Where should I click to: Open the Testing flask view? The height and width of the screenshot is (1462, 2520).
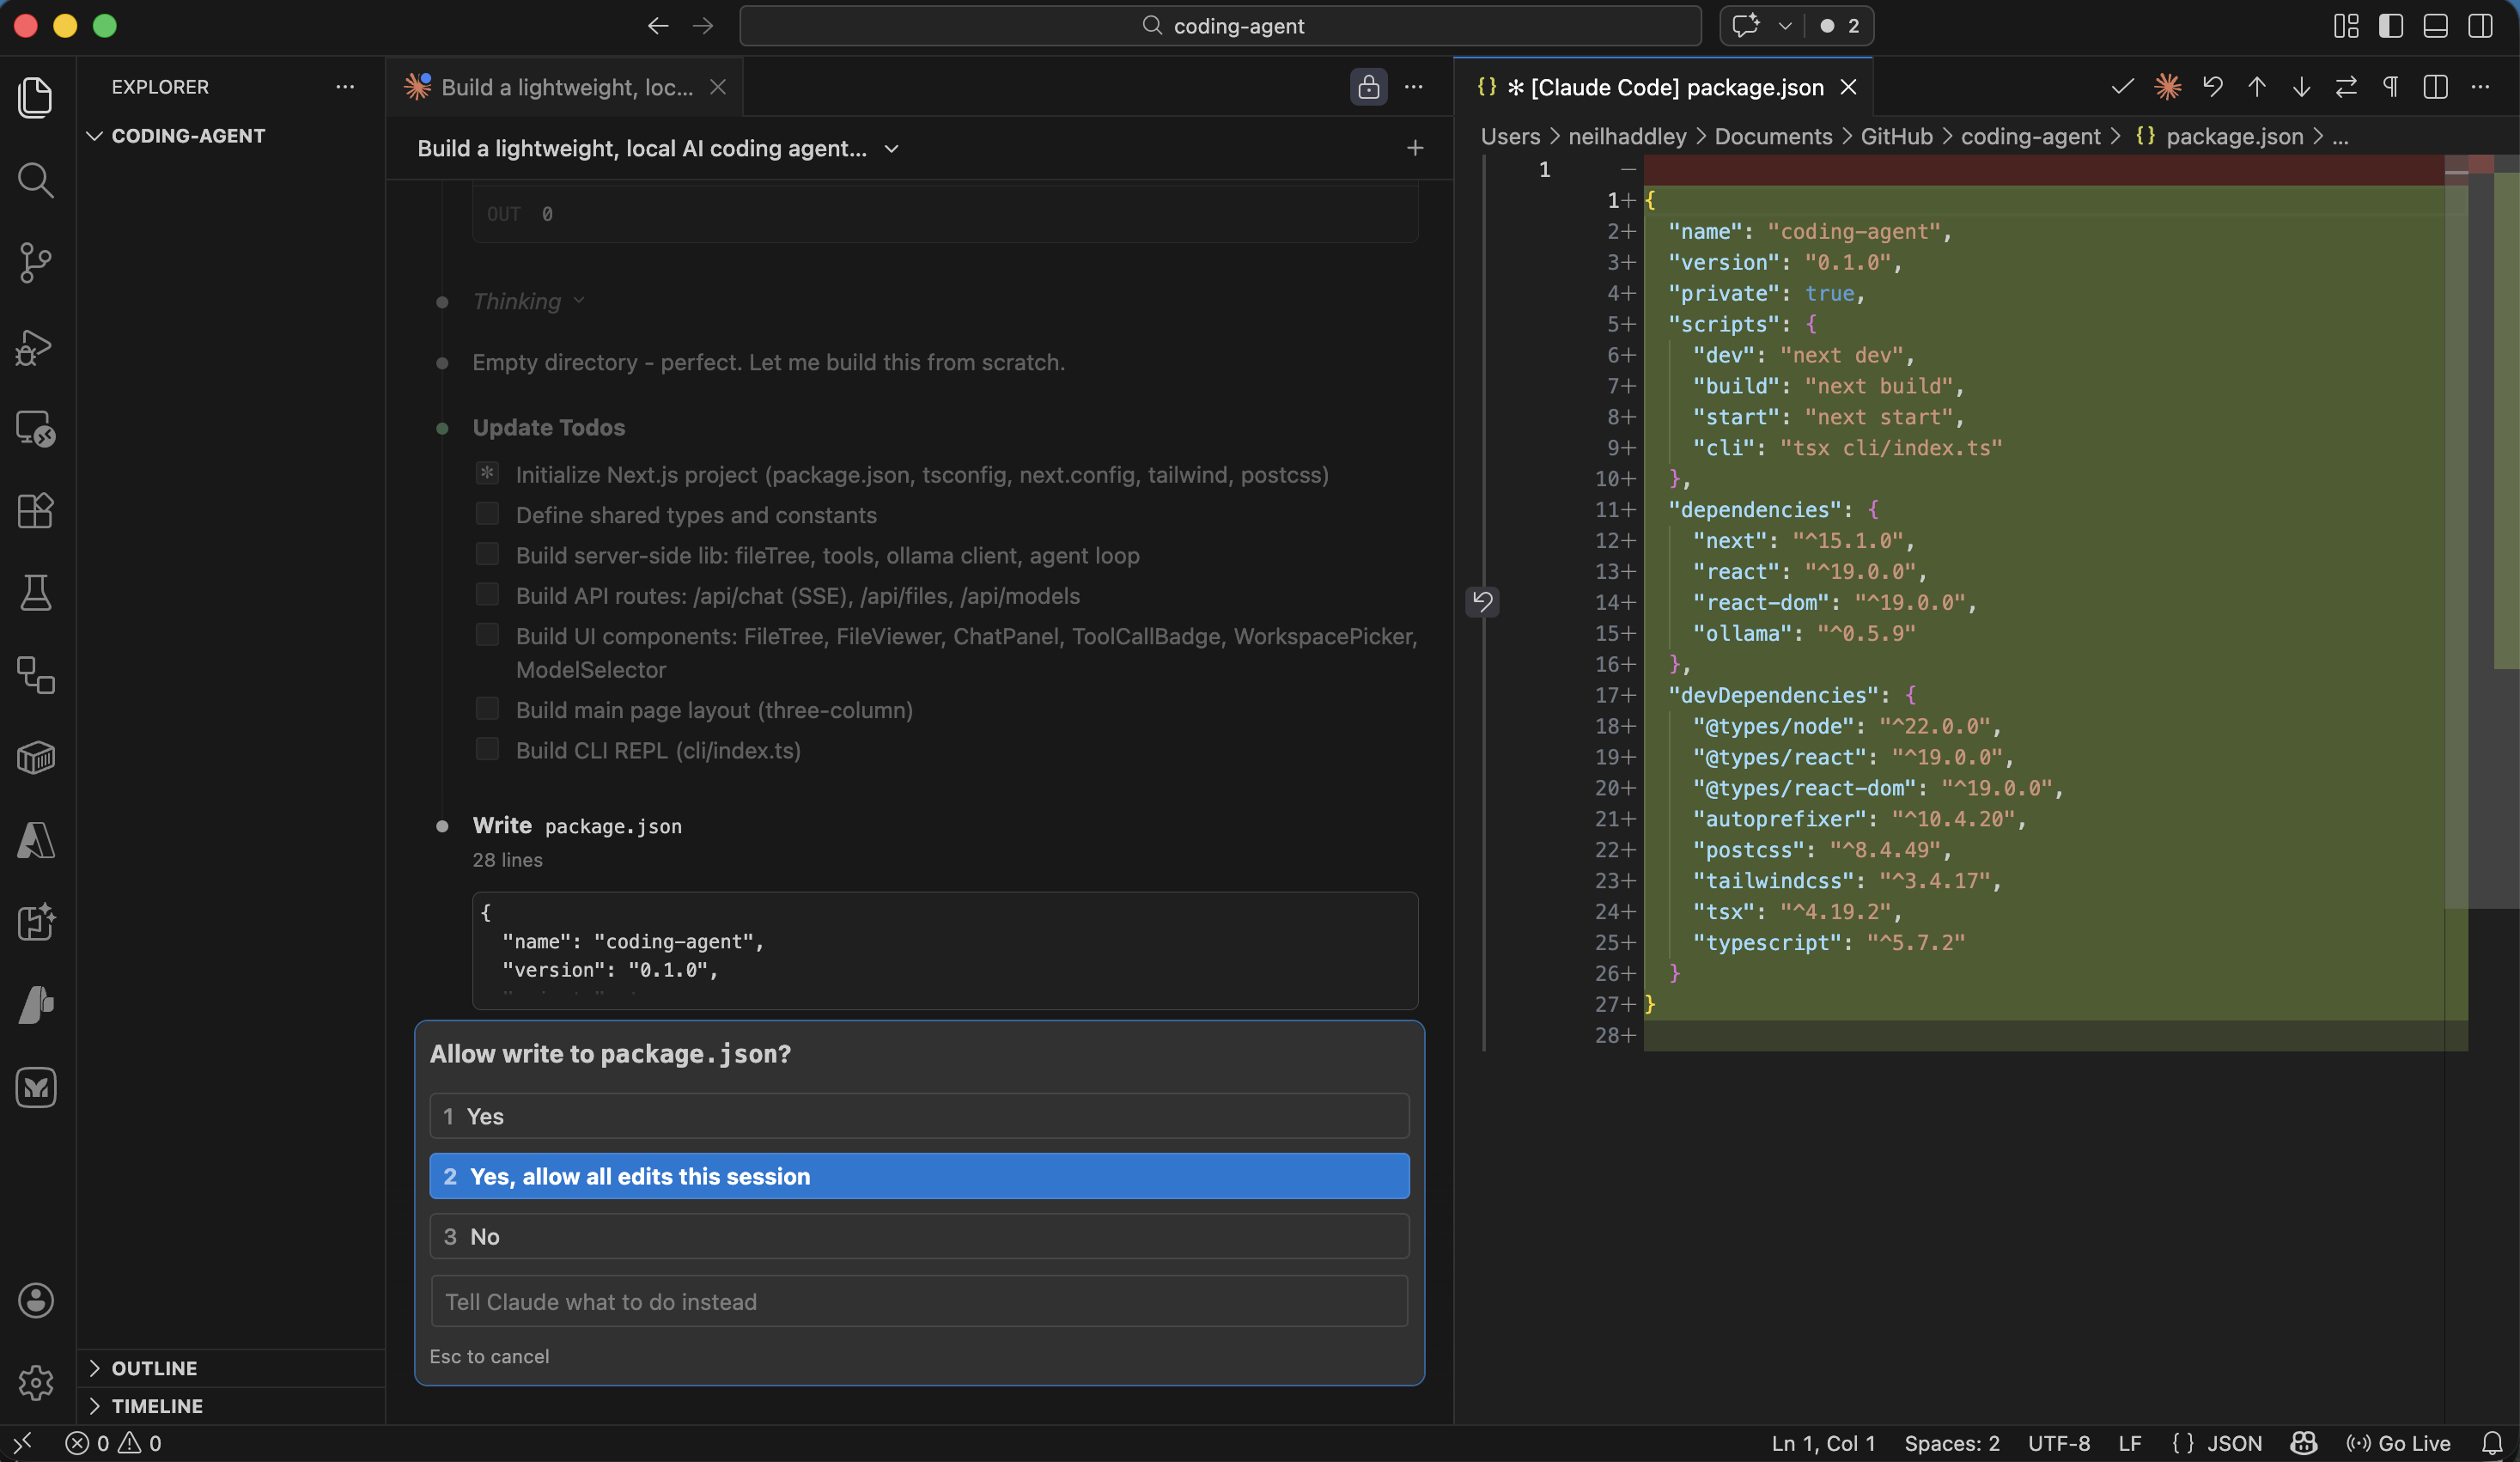coord(36,593)
